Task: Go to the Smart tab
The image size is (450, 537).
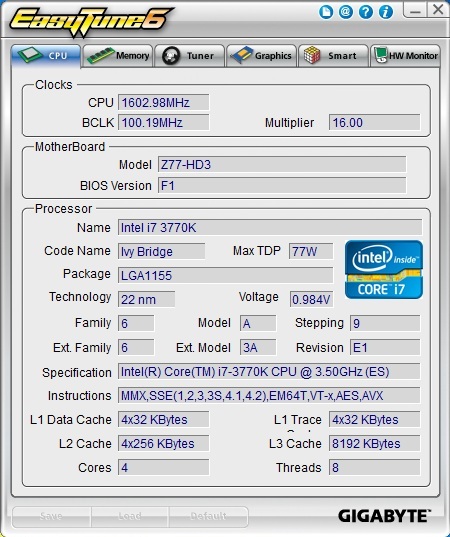Action: tap(333, 55)
